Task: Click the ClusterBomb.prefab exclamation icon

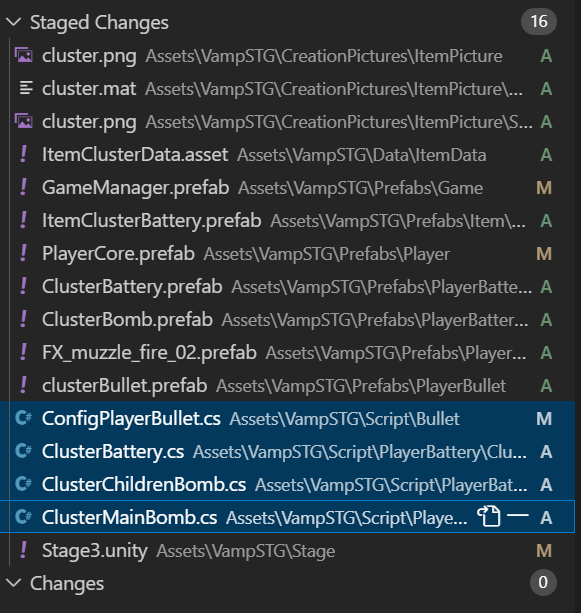Action: coord(23,319)
